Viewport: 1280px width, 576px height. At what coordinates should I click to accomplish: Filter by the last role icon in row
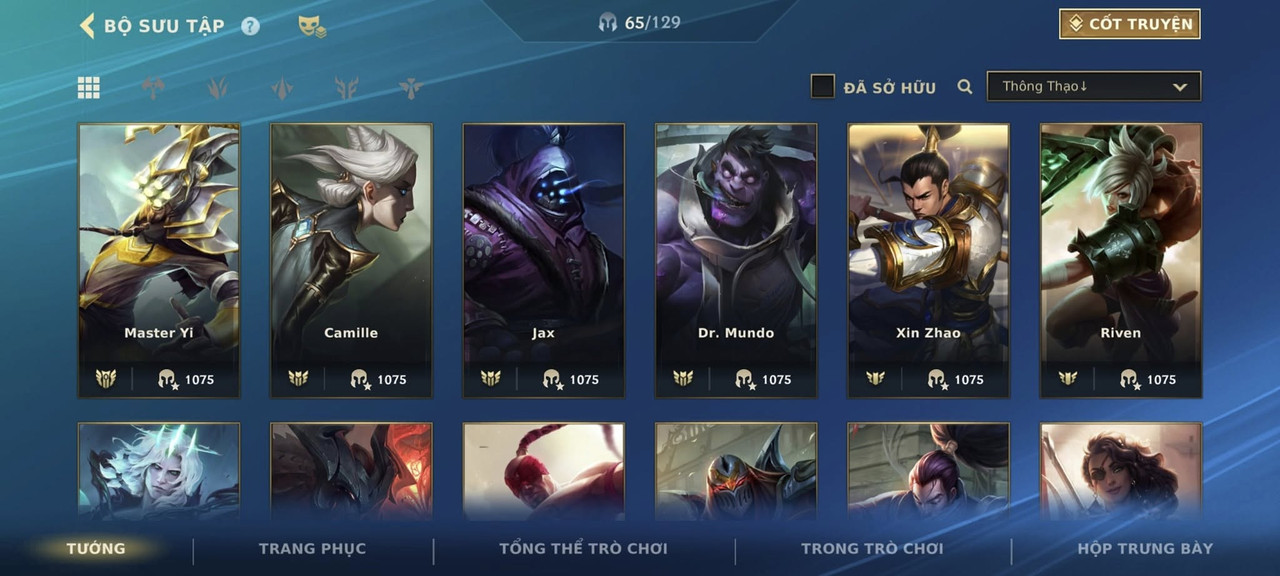coord(410,88)
